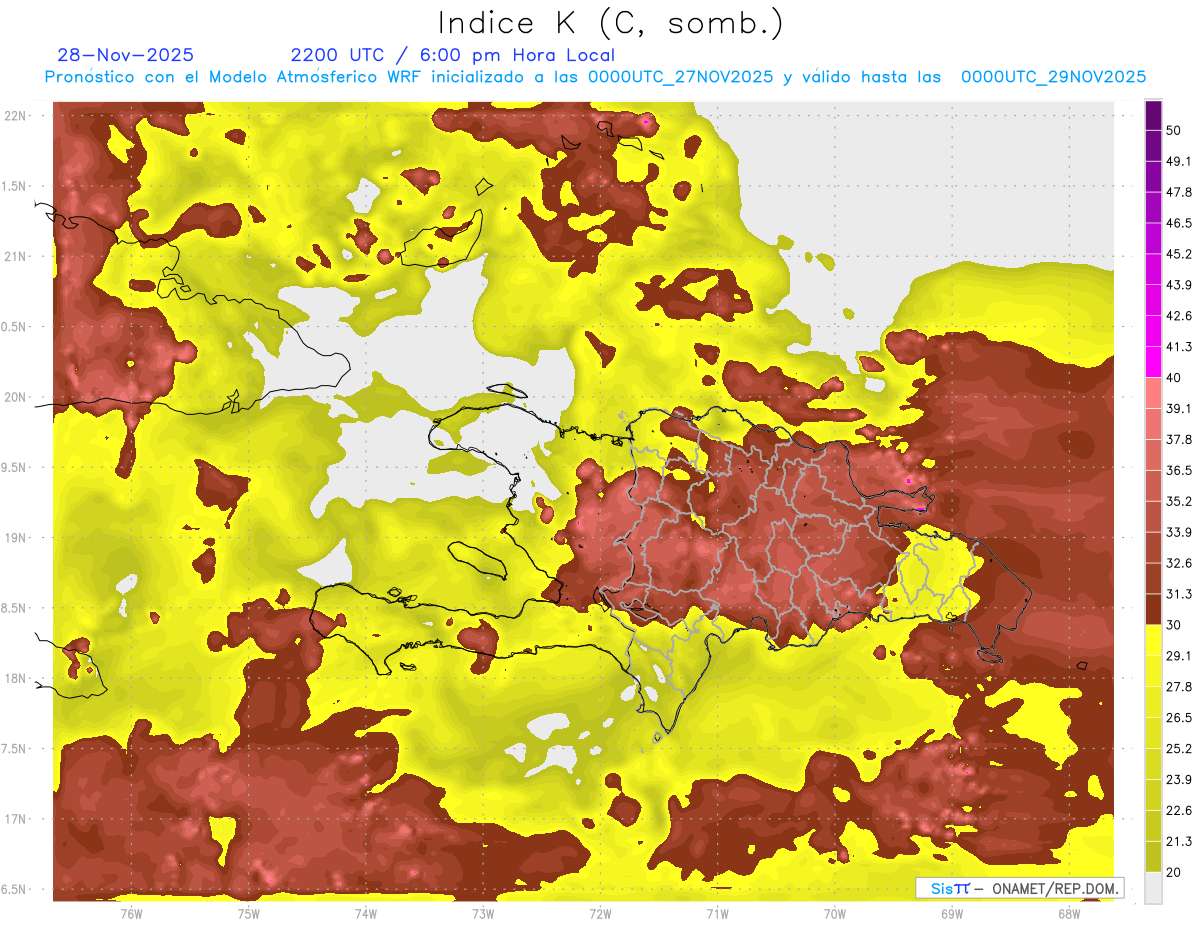1200x927 pixels.
Task: Click the colorbar value 30
Action: click(1174, 625)
